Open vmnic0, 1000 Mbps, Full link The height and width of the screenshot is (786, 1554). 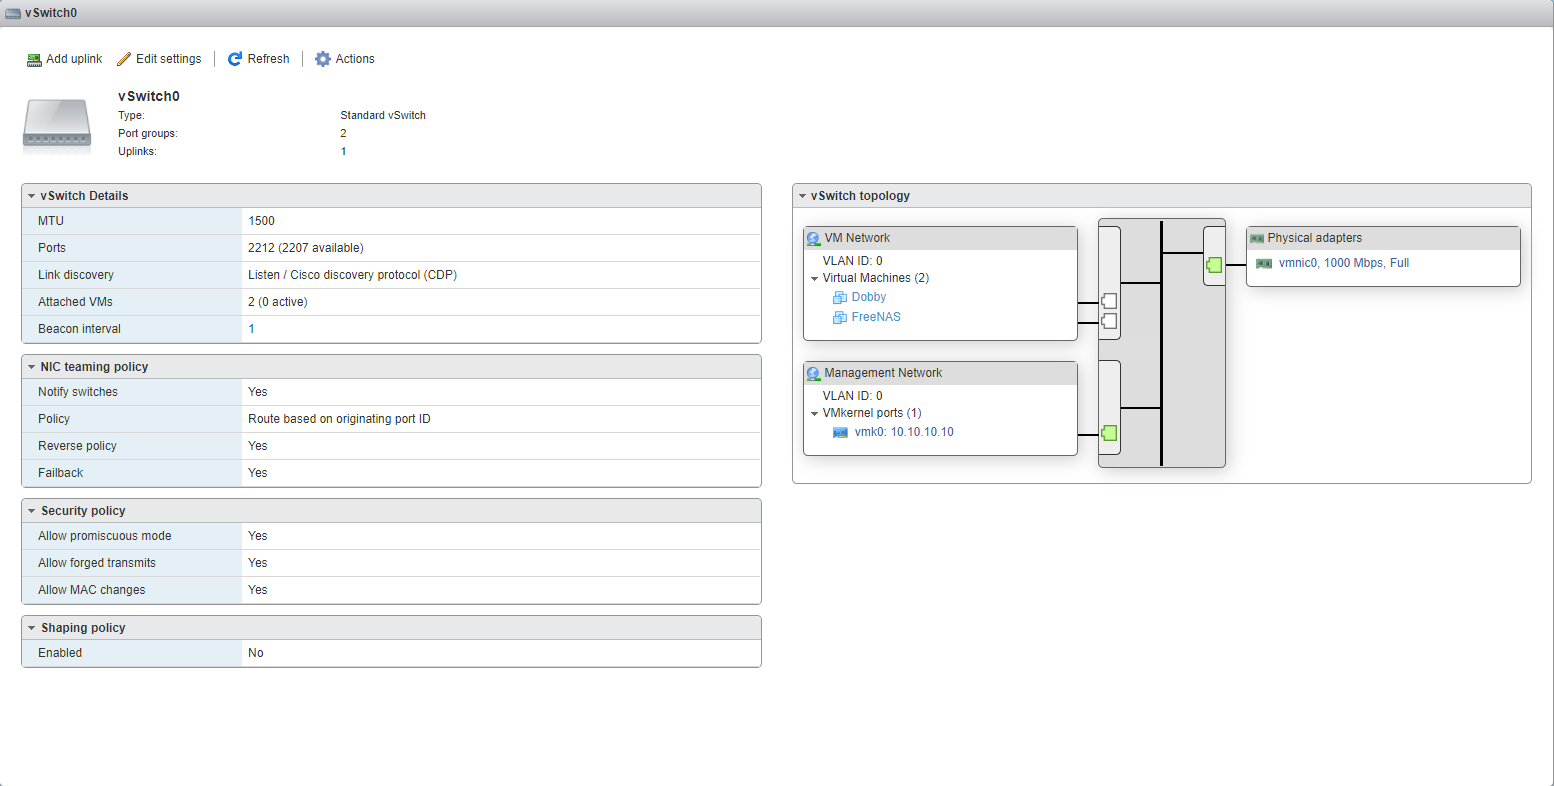click(x=1343, y=263)
